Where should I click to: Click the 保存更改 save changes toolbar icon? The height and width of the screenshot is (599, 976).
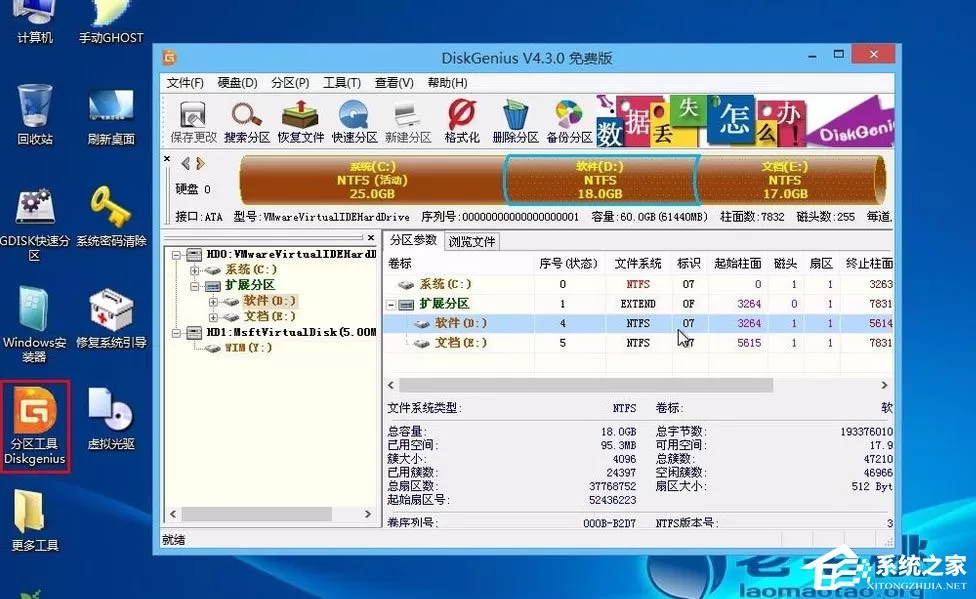[193, 122]
